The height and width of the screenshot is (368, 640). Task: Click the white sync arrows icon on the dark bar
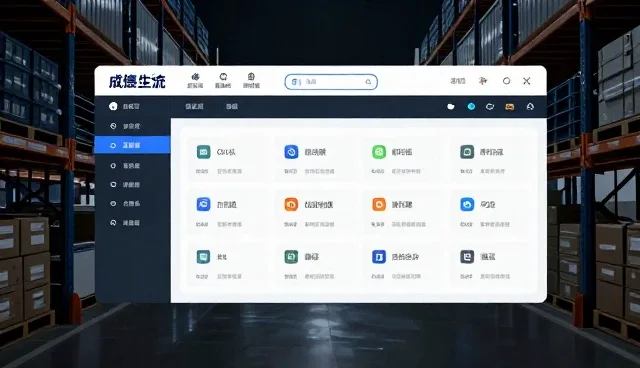(490, 106)
